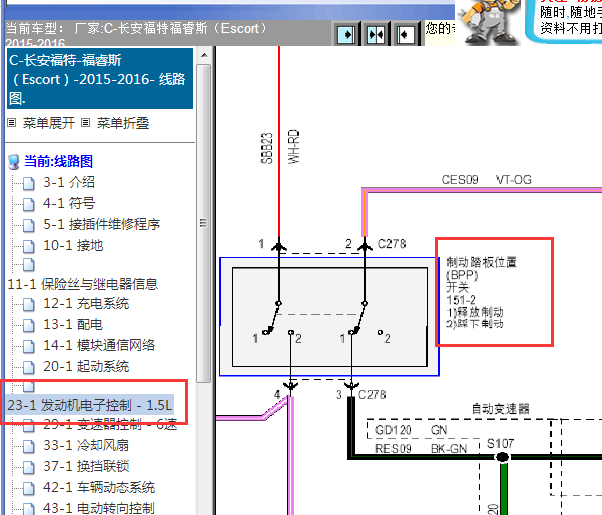Click the S107 splice label
The image size is (602, 515).
[500, 444]
